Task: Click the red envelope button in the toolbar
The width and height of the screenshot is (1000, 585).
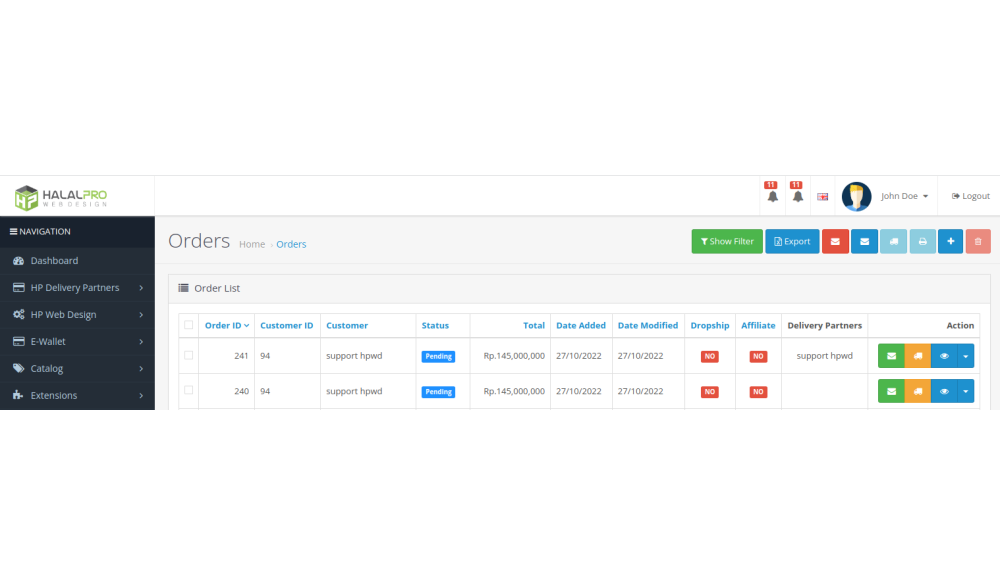Action: coord(835,241)
